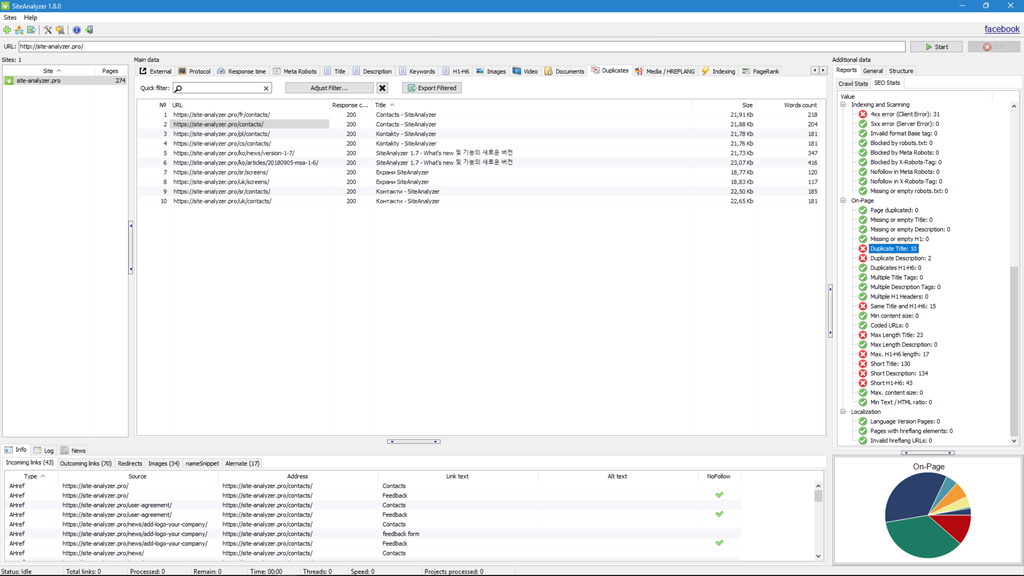The height and width of the screenshot is (576, 1024).
Task: Open the Media / HREFLANG tab
Action: (665, 71)
